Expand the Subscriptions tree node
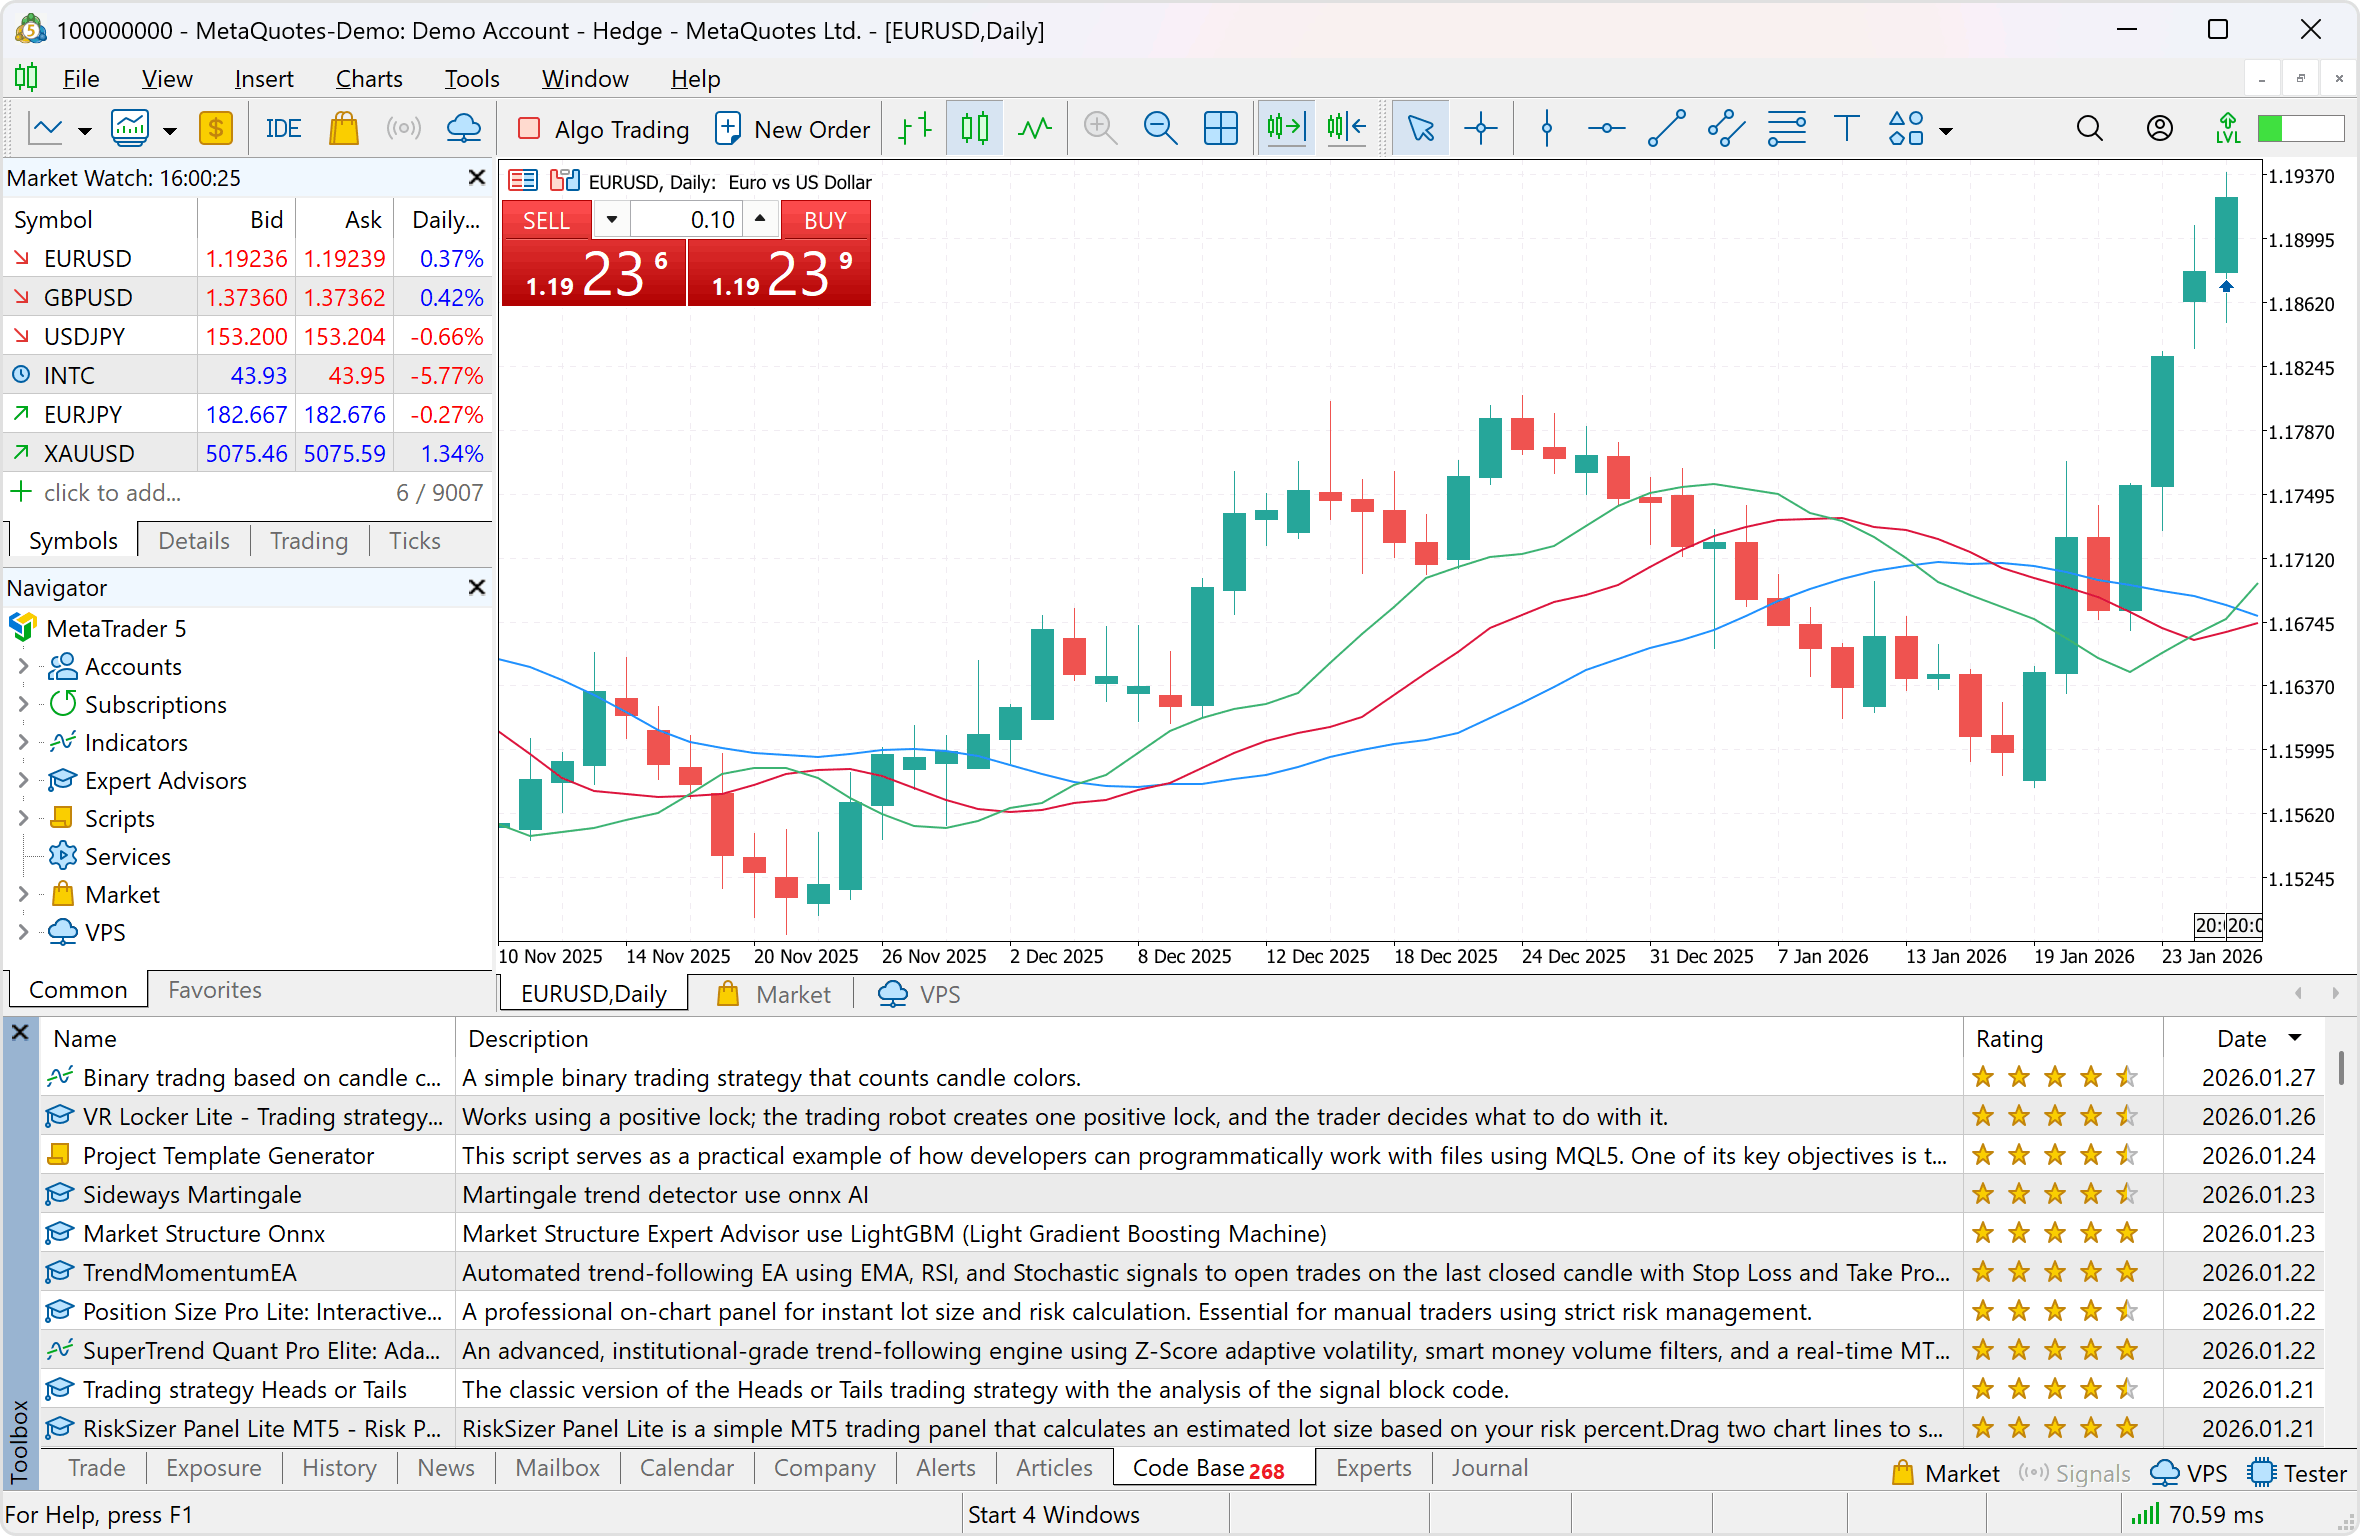 coord(23,704)
